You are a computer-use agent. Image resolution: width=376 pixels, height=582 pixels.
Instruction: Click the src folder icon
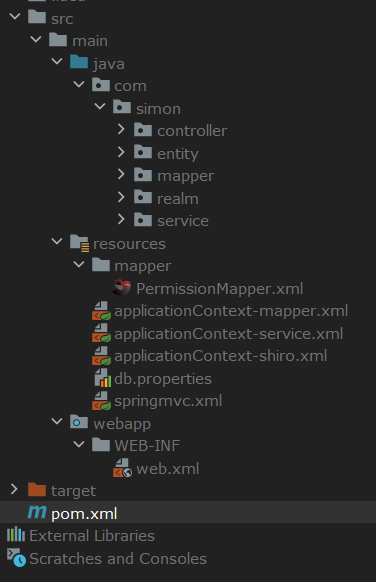pos(37,17)
